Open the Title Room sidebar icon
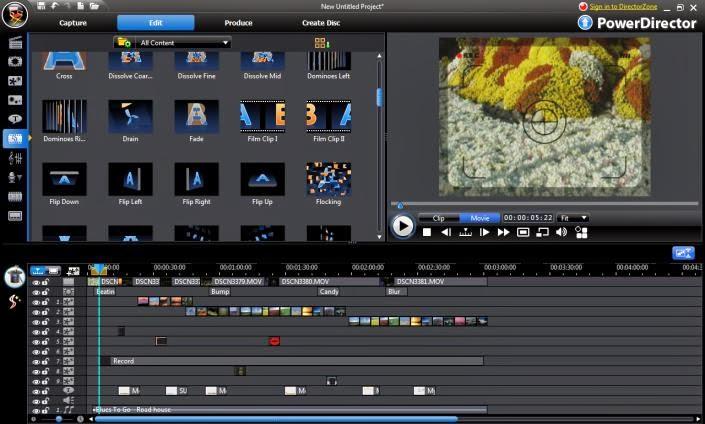Screen dimensions: 705x424 15,119
